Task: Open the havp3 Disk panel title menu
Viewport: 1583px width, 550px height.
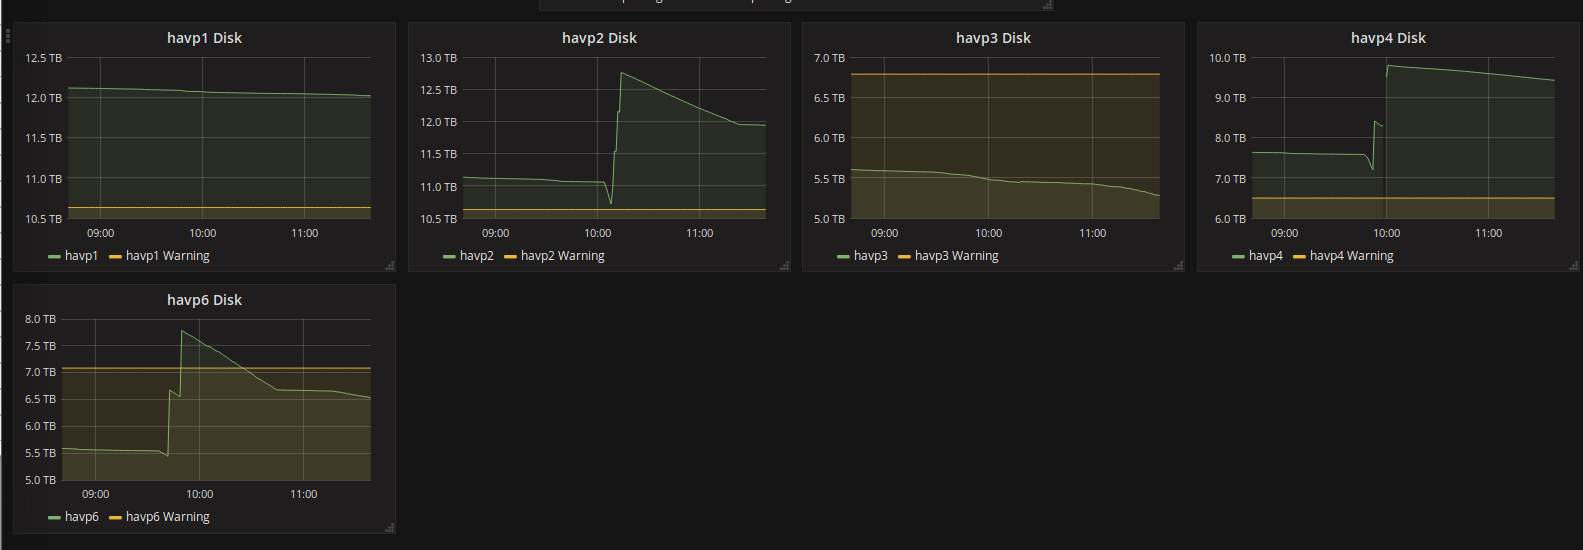Action: pos(993,38)
